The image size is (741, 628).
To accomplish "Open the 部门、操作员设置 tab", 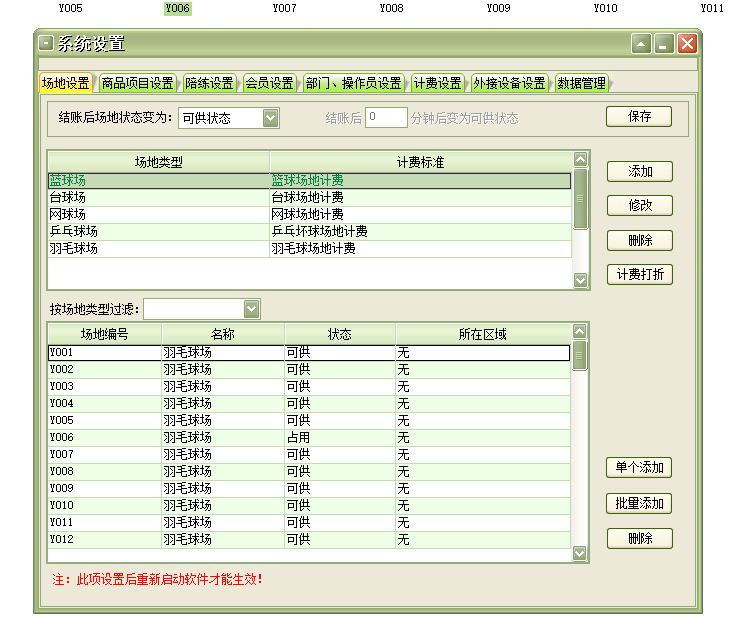I will tap(353, 83).
